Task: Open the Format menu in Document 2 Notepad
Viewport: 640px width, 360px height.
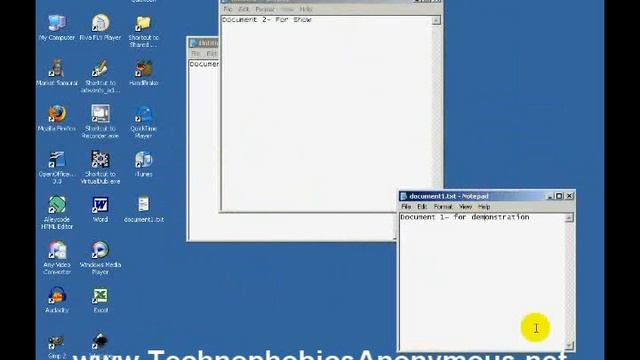Action: click(264, 9)
